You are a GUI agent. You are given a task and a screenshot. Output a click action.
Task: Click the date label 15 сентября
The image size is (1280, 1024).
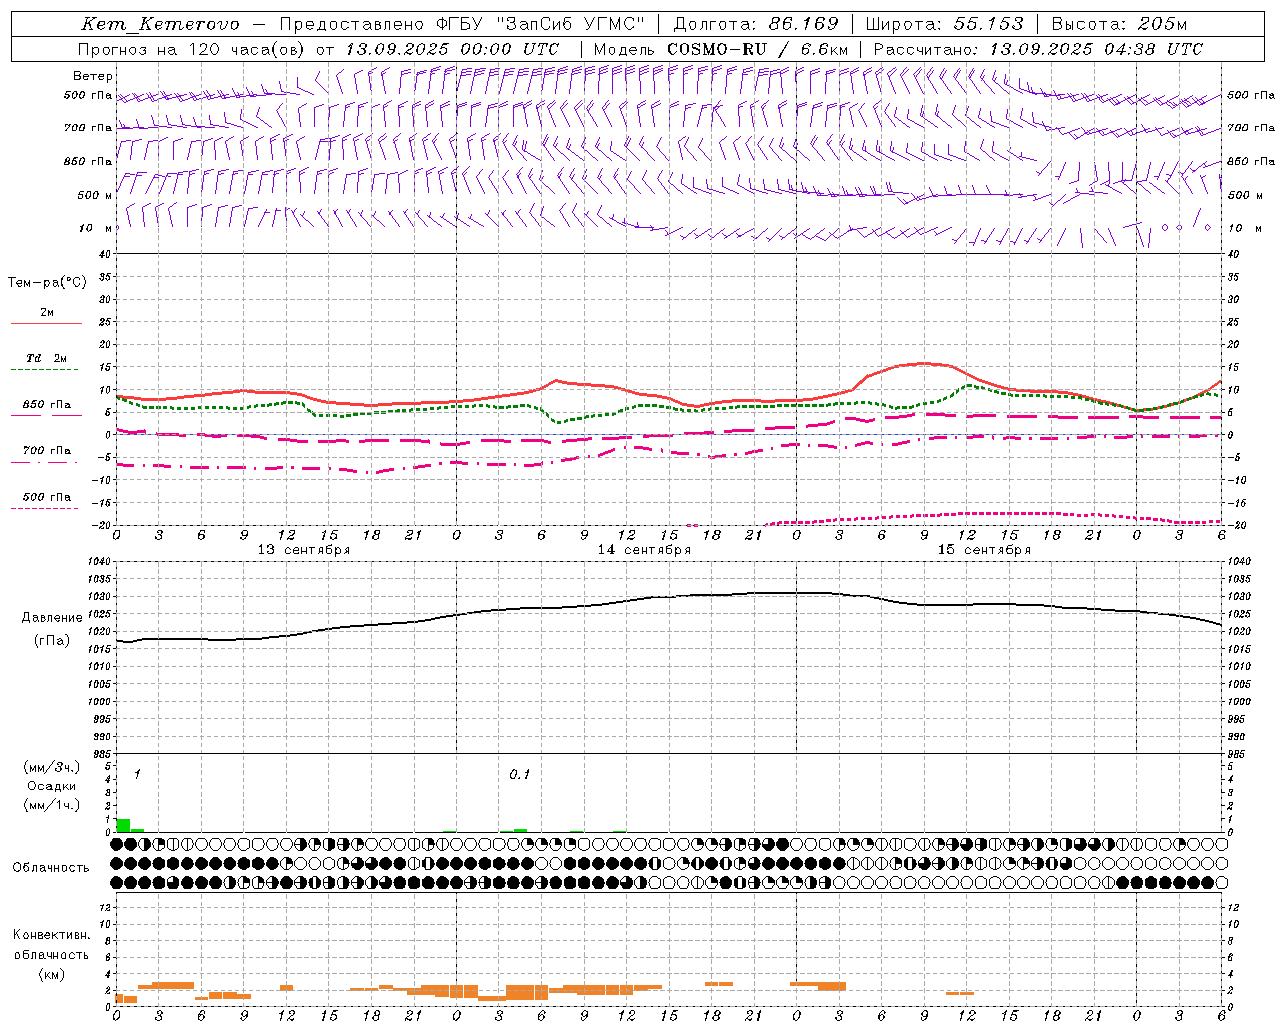click(984, 550)
